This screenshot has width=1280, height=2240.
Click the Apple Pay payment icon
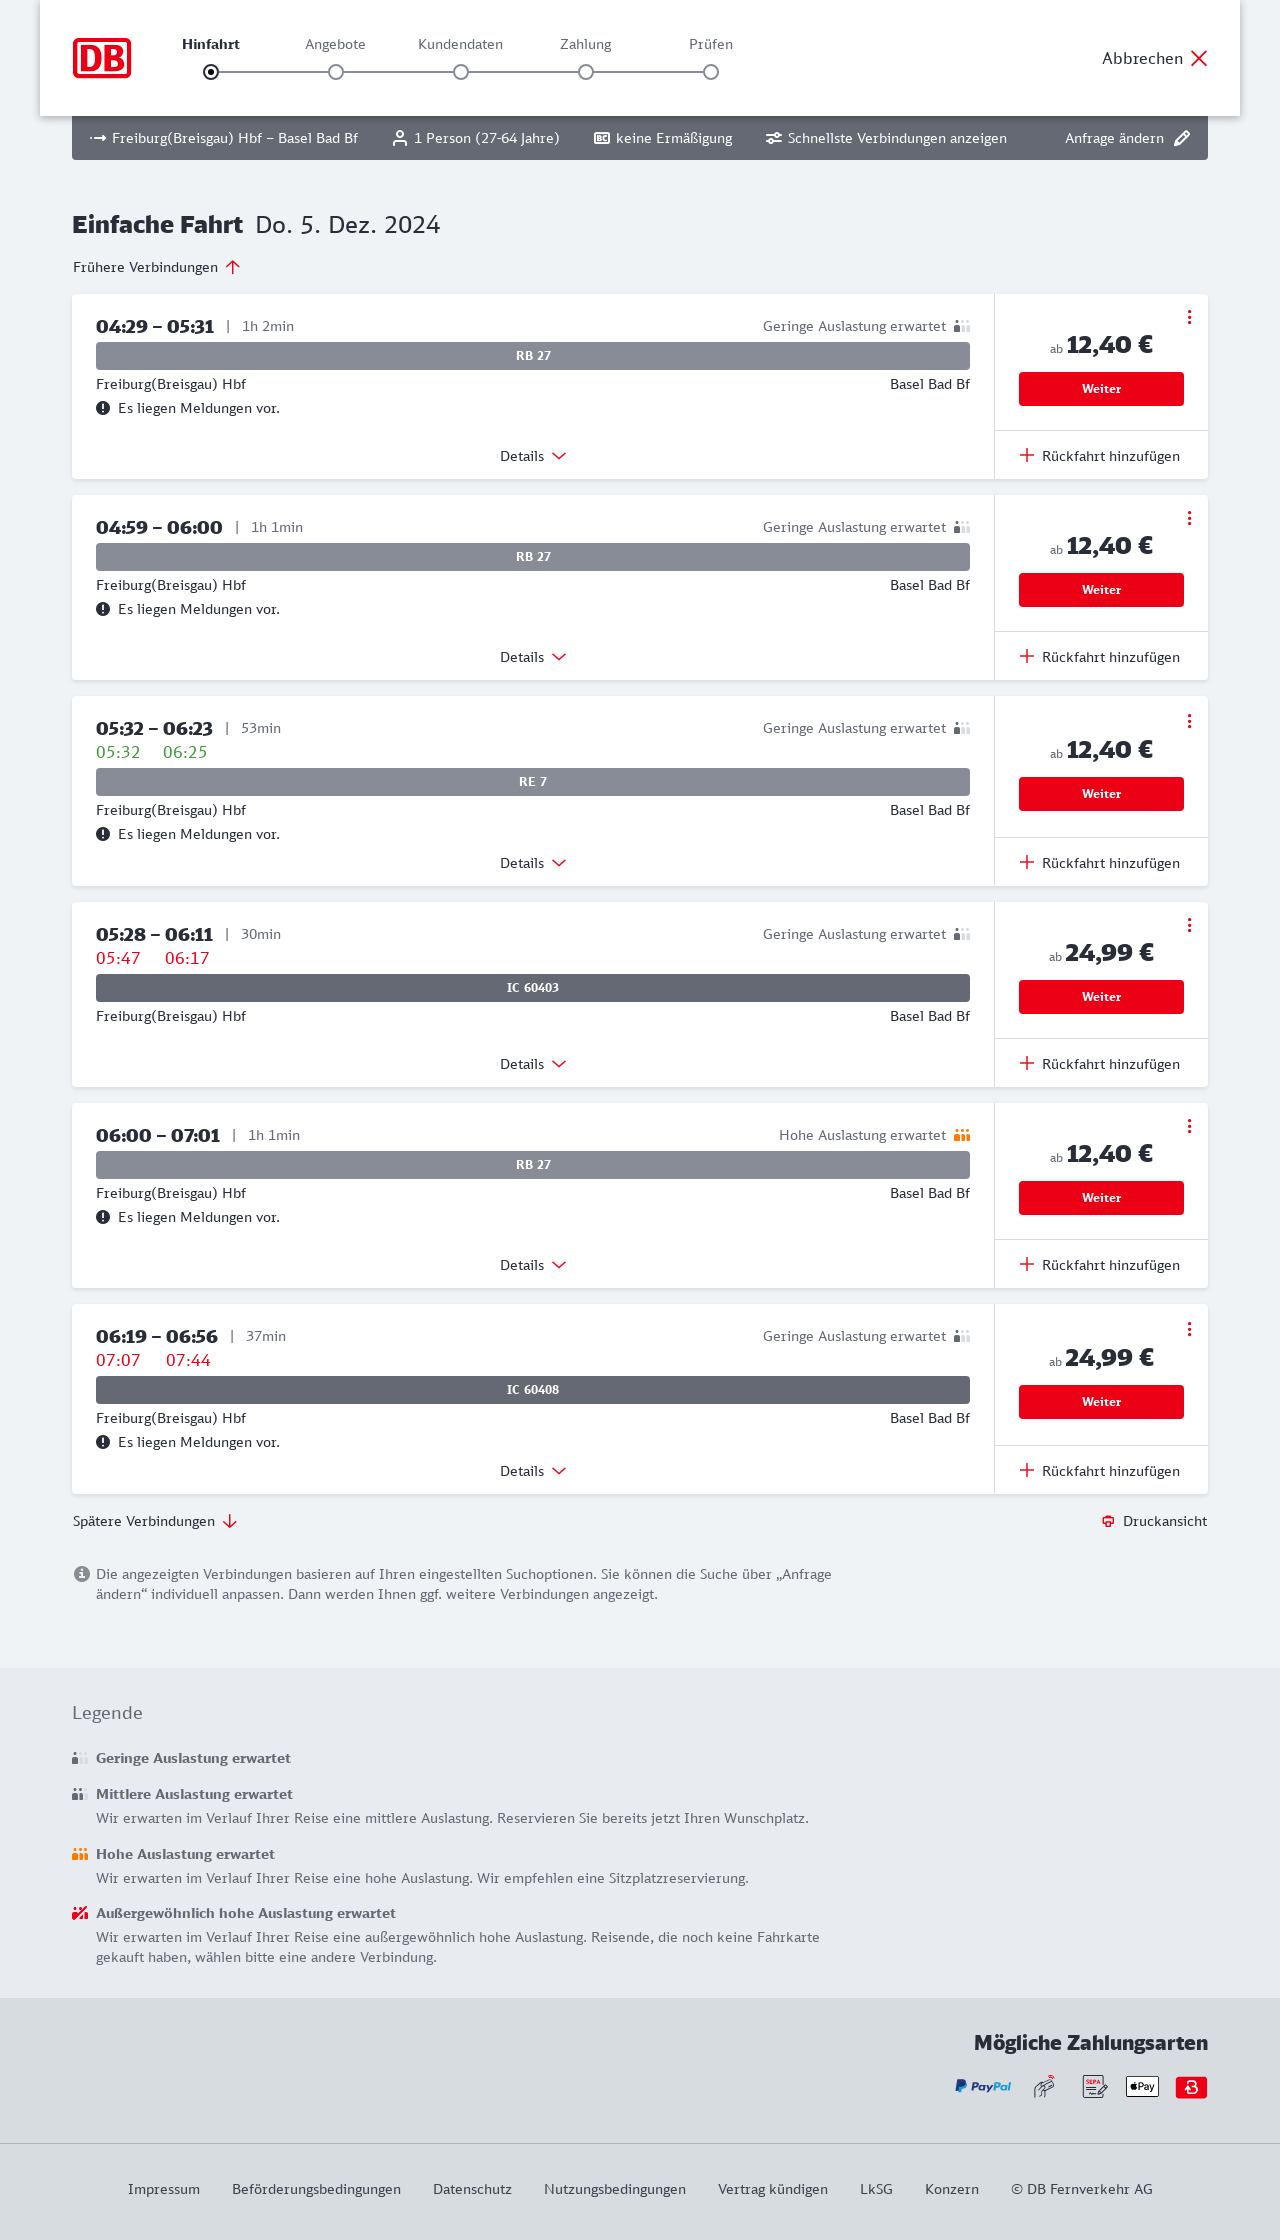1142,2086
